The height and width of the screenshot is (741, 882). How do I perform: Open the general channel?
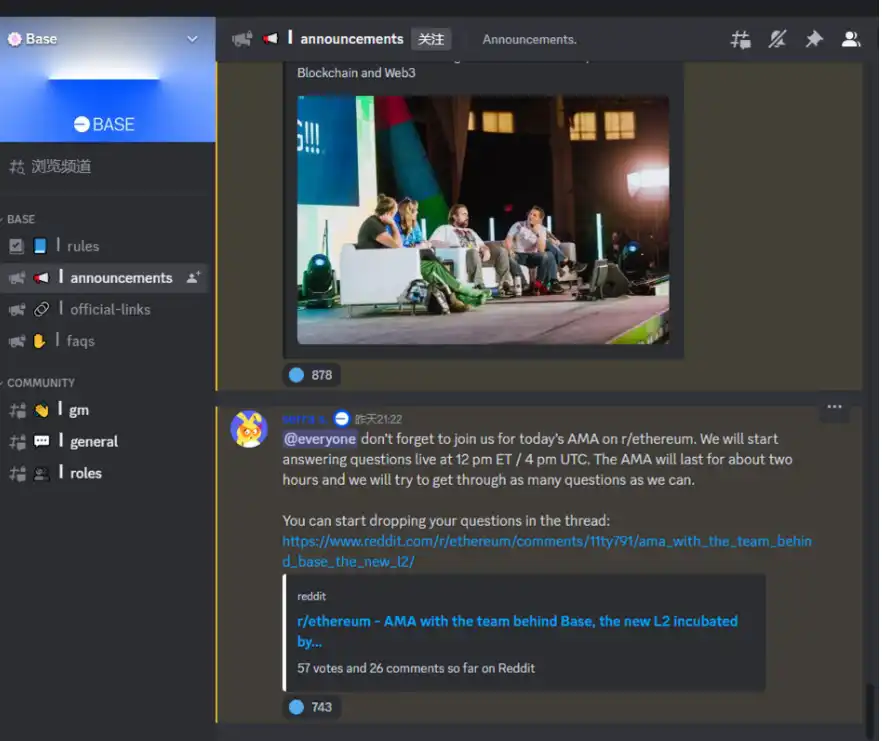tap(104, 441)
